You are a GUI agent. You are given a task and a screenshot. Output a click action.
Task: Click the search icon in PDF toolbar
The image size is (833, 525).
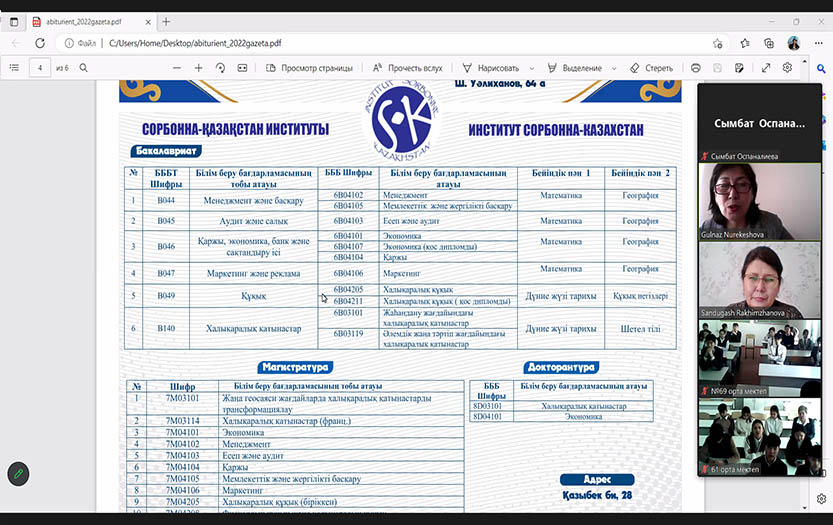[84, 68]
